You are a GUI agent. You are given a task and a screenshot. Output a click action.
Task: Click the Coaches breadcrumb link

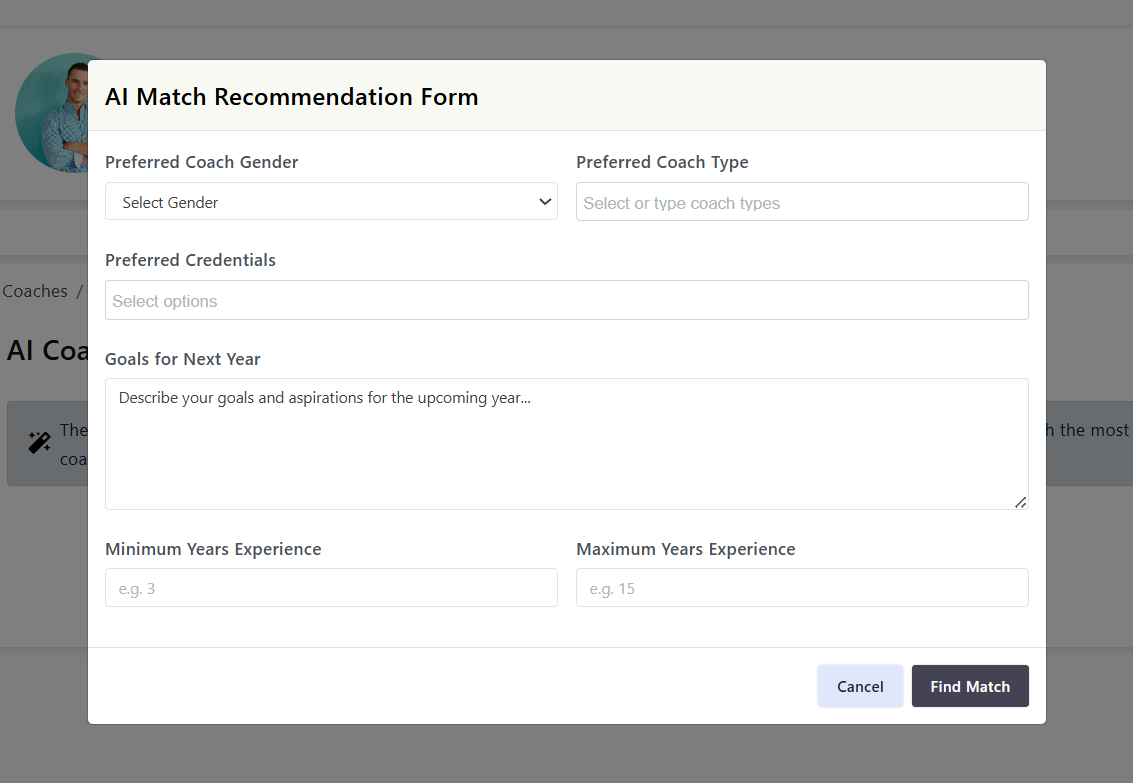point(35,292)
